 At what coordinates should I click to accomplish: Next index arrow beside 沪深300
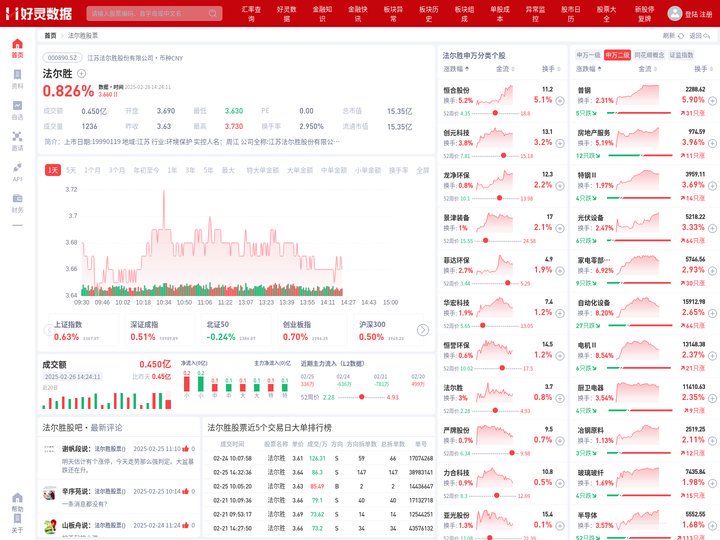tap(422, 330)
